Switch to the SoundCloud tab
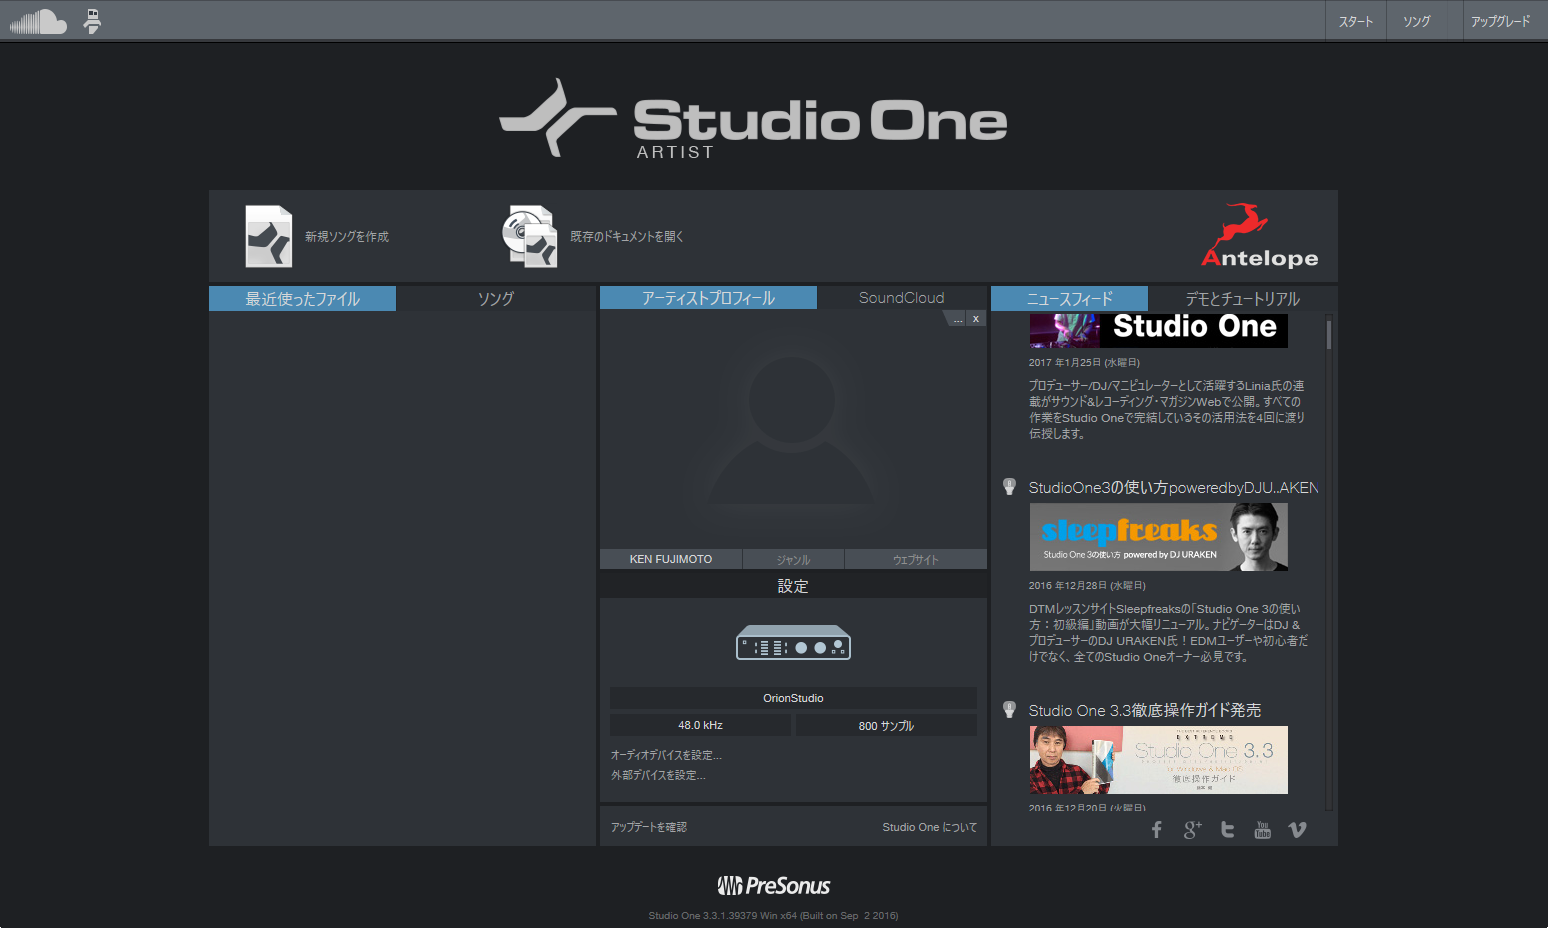The image size is (1548, 928). (901, 298)
